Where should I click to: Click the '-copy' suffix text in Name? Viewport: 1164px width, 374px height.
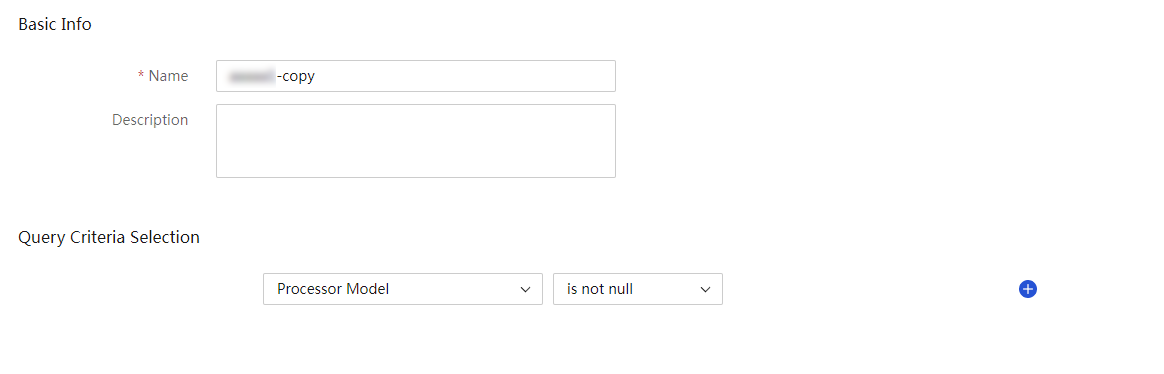tap(295, 76)
